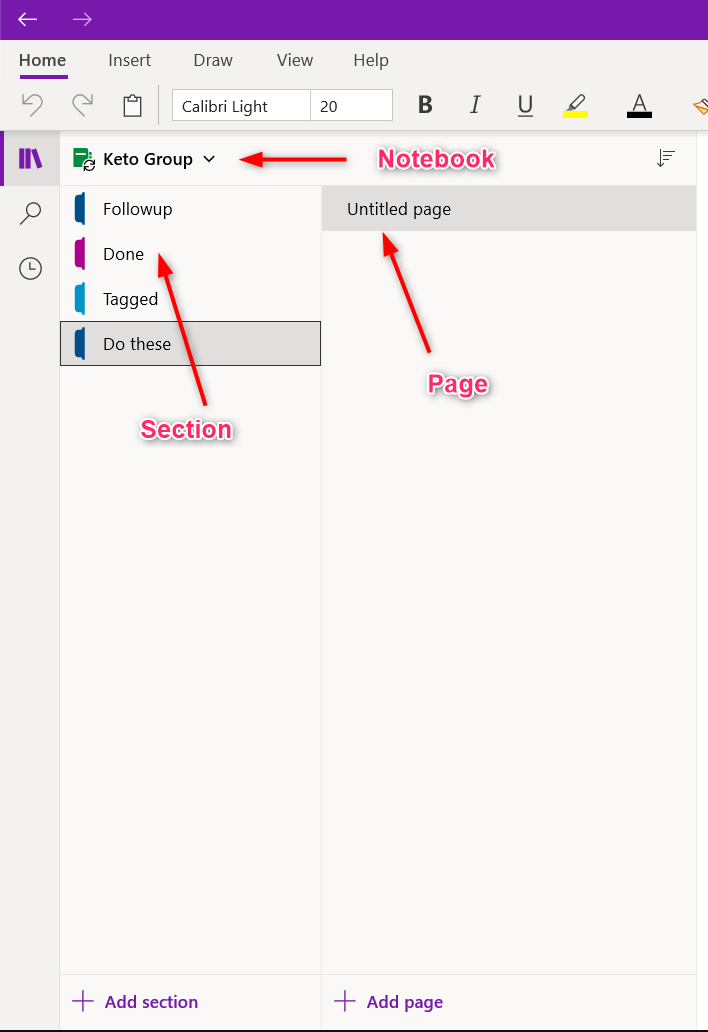Viewport: 708px width, 1032px height.
Task: Toggle Bold formatting
Action: [x=425, y=105]
